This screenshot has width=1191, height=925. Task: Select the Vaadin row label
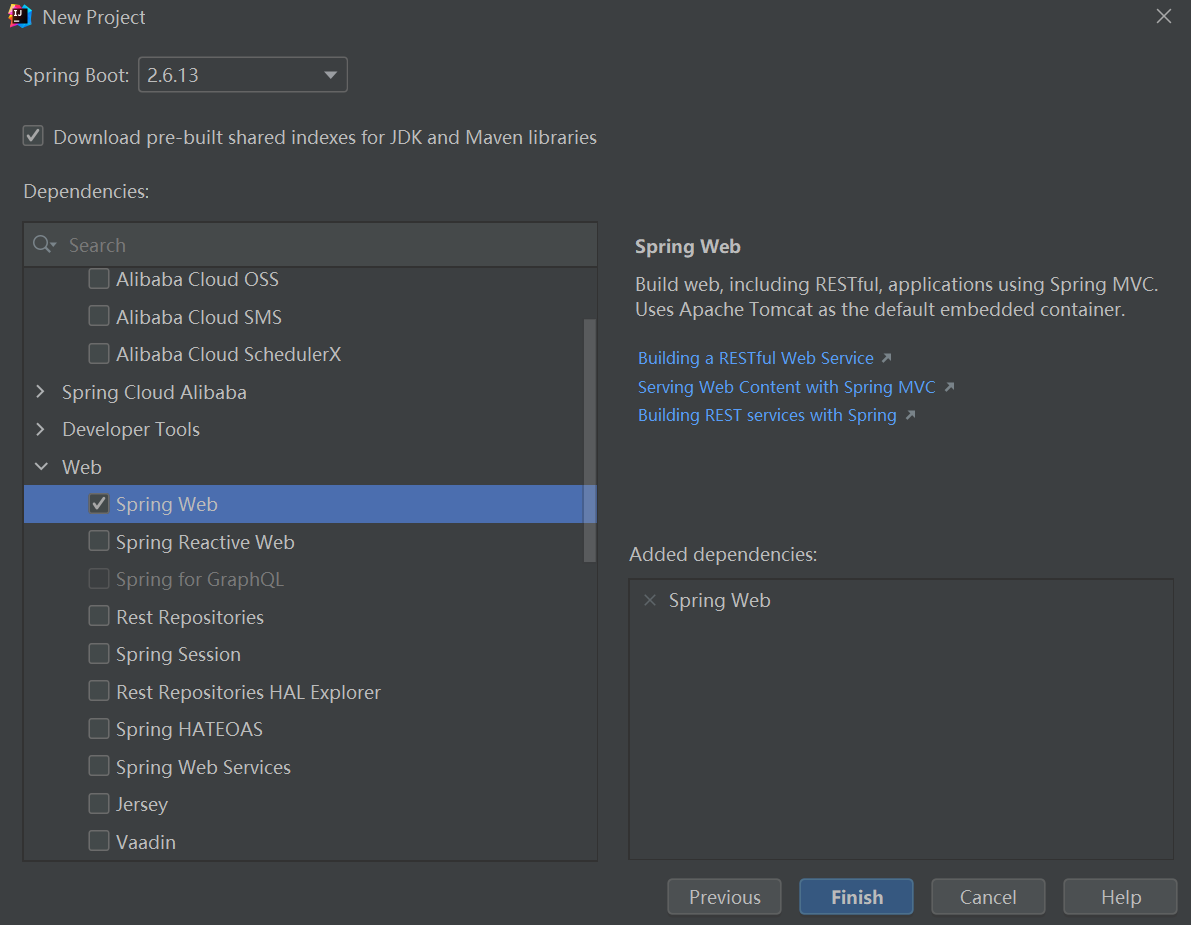(146, 841)
